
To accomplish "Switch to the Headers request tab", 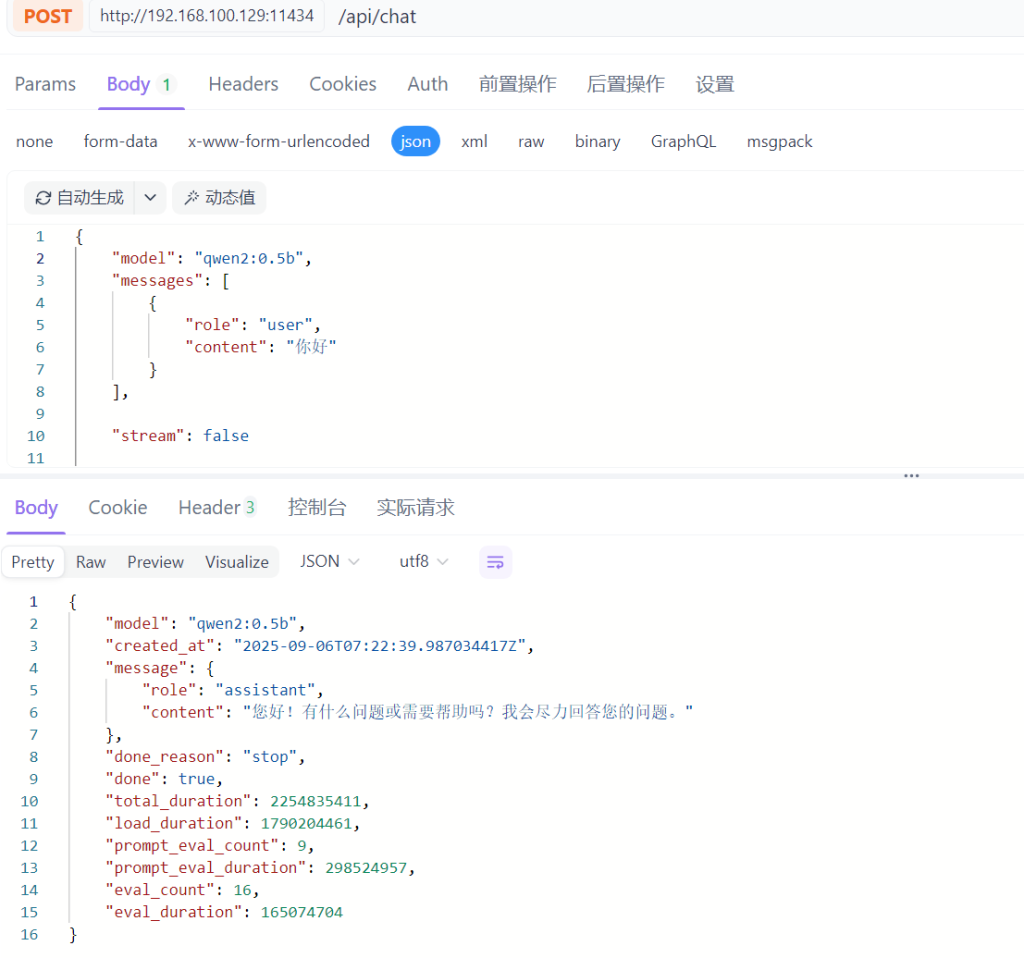I will (x=243, y=84).
